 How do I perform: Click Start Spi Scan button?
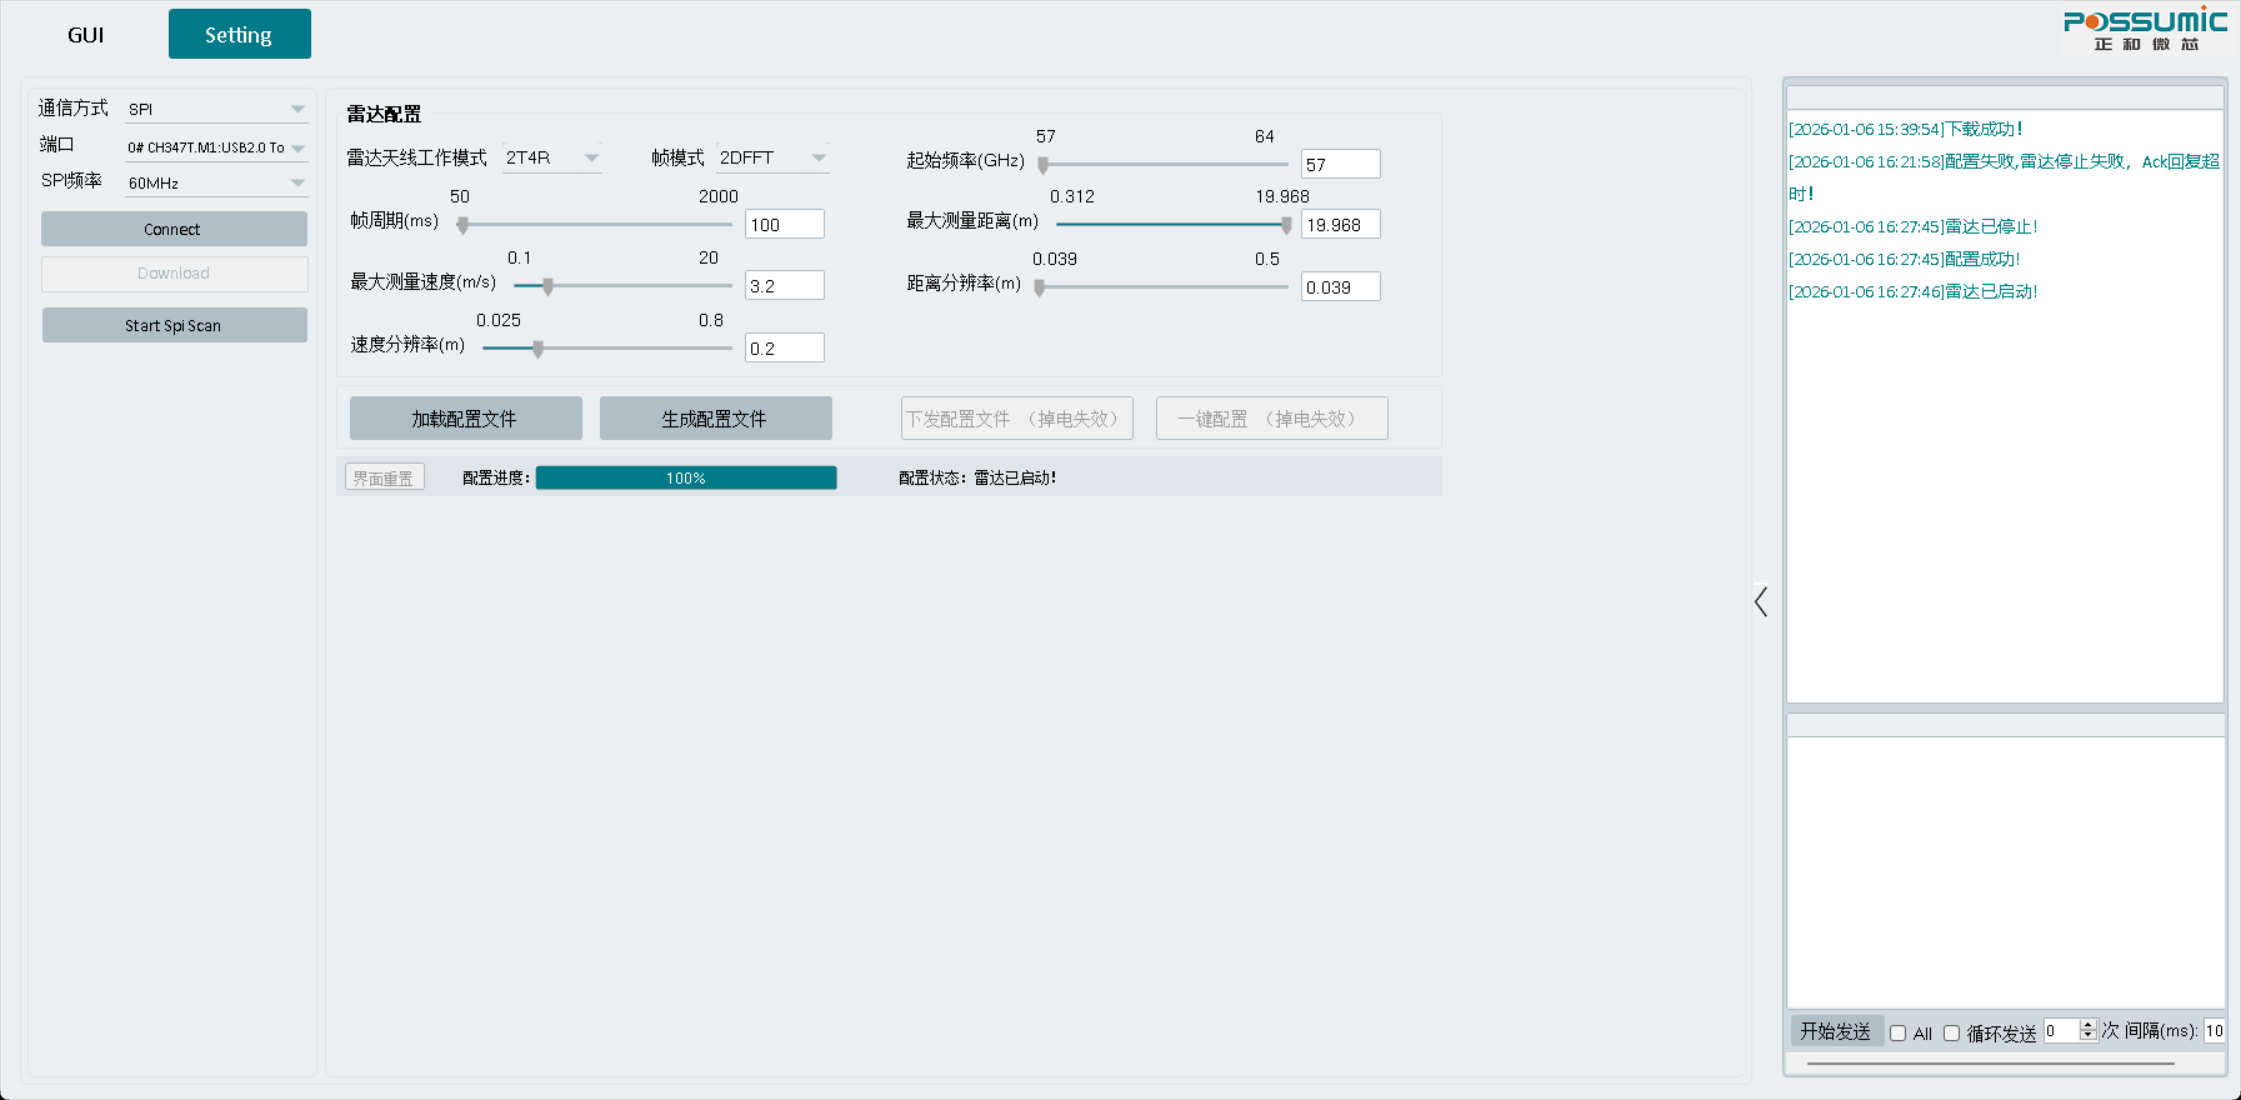click(x=174, y=325)
